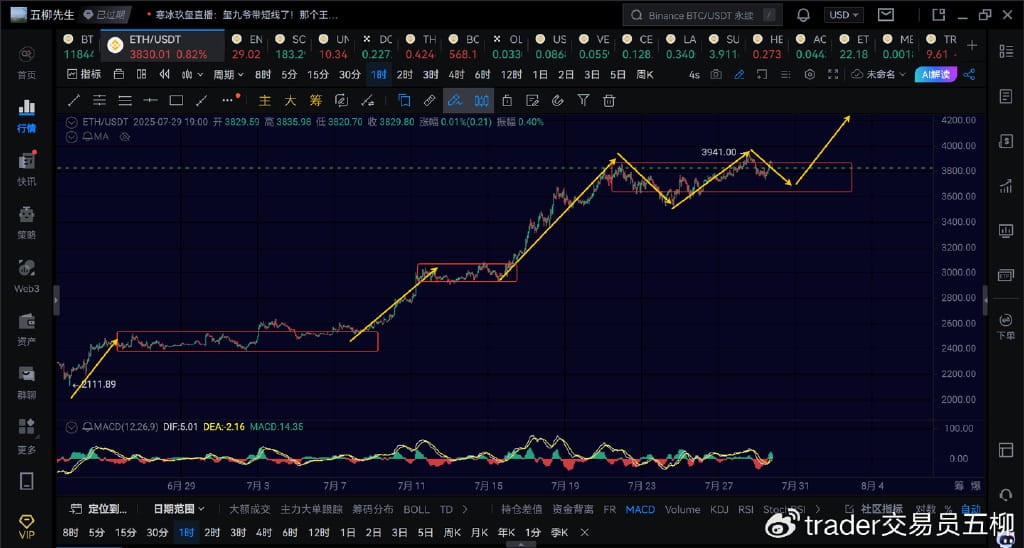Toggle % percentage scale
This screenshot has width=1024, height=548.
[948, 509]
